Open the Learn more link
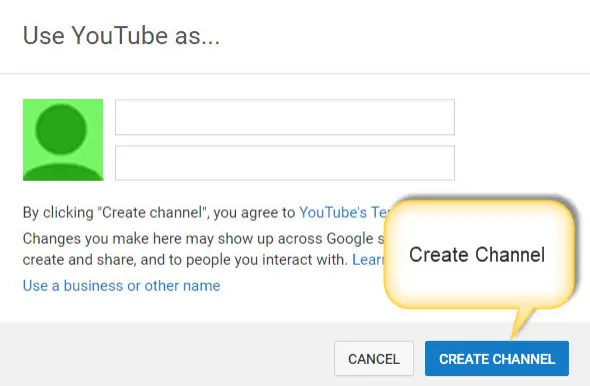 tap(368, 260)
